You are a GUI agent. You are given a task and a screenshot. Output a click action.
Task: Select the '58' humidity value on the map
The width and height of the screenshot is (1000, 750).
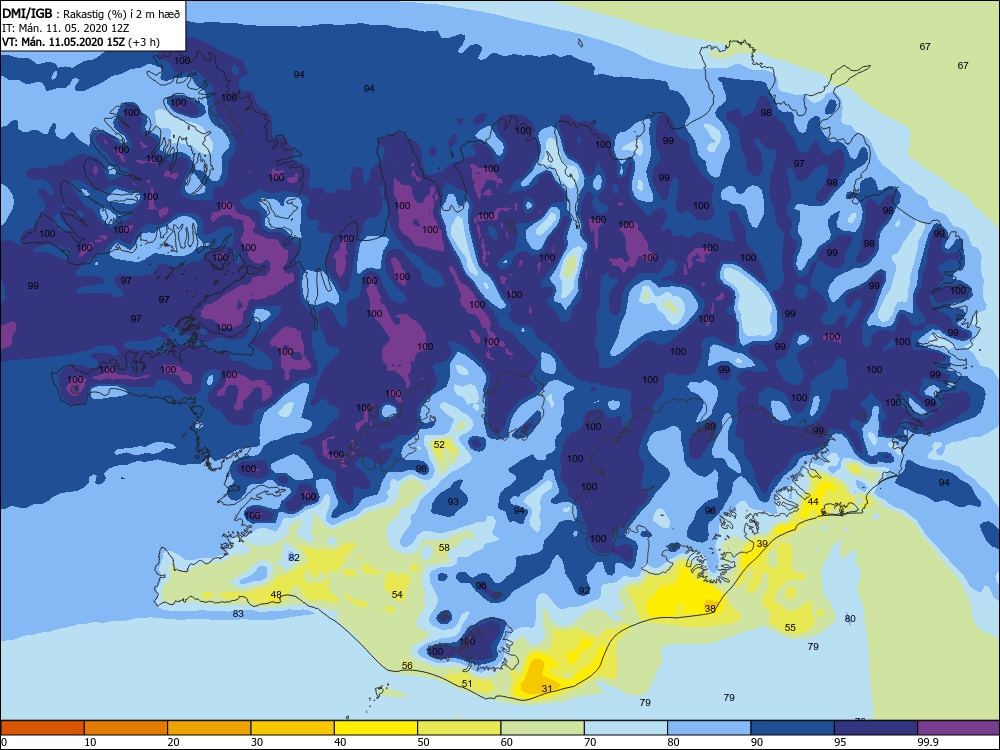[x=444, y=547]
